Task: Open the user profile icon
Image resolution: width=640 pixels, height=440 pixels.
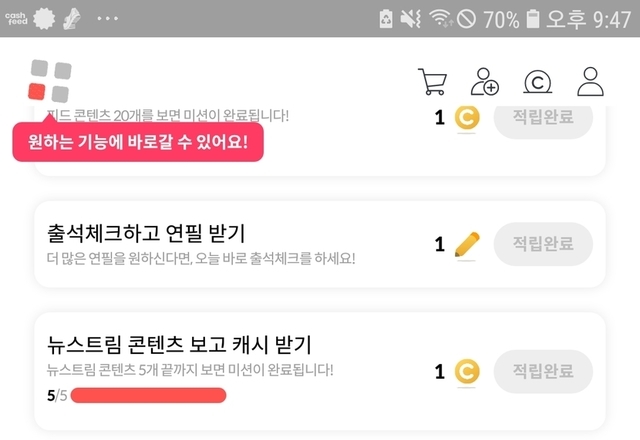Action: click(591, 81)
